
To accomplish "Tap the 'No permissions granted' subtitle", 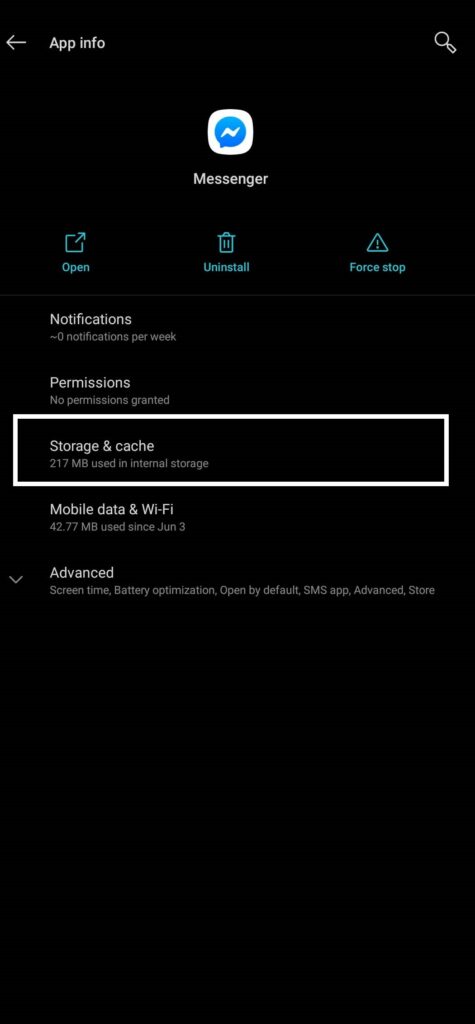I will click(110, 400).
